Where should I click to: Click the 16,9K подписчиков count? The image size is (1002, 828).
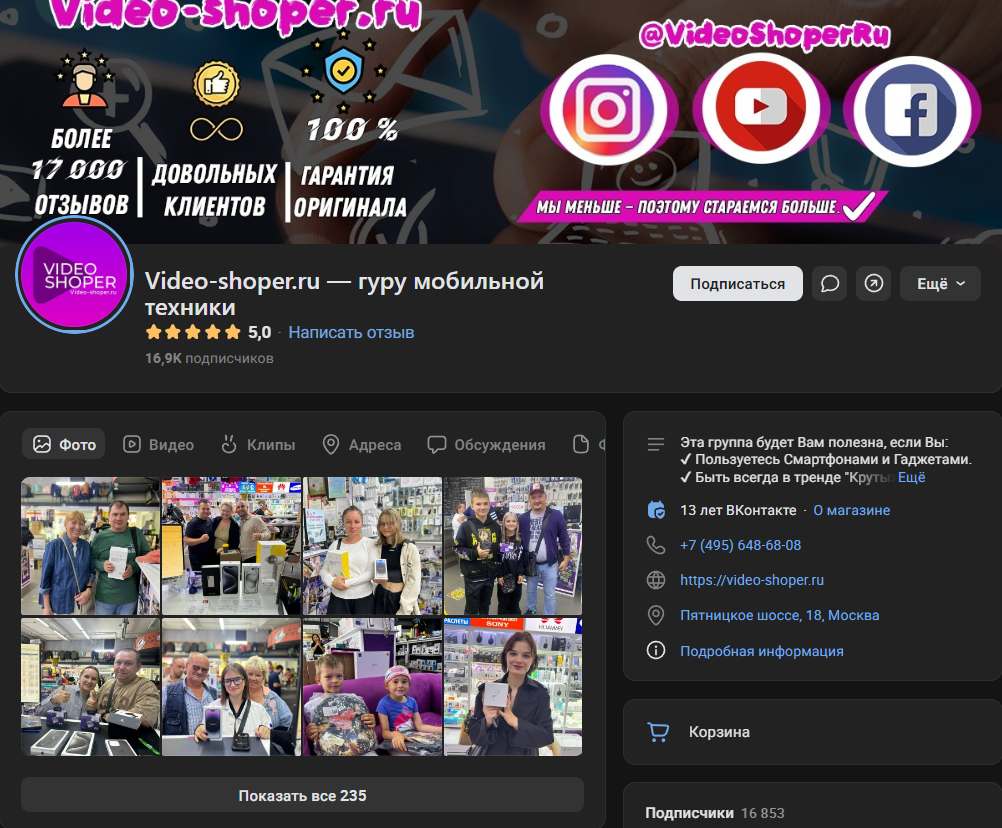209,358
